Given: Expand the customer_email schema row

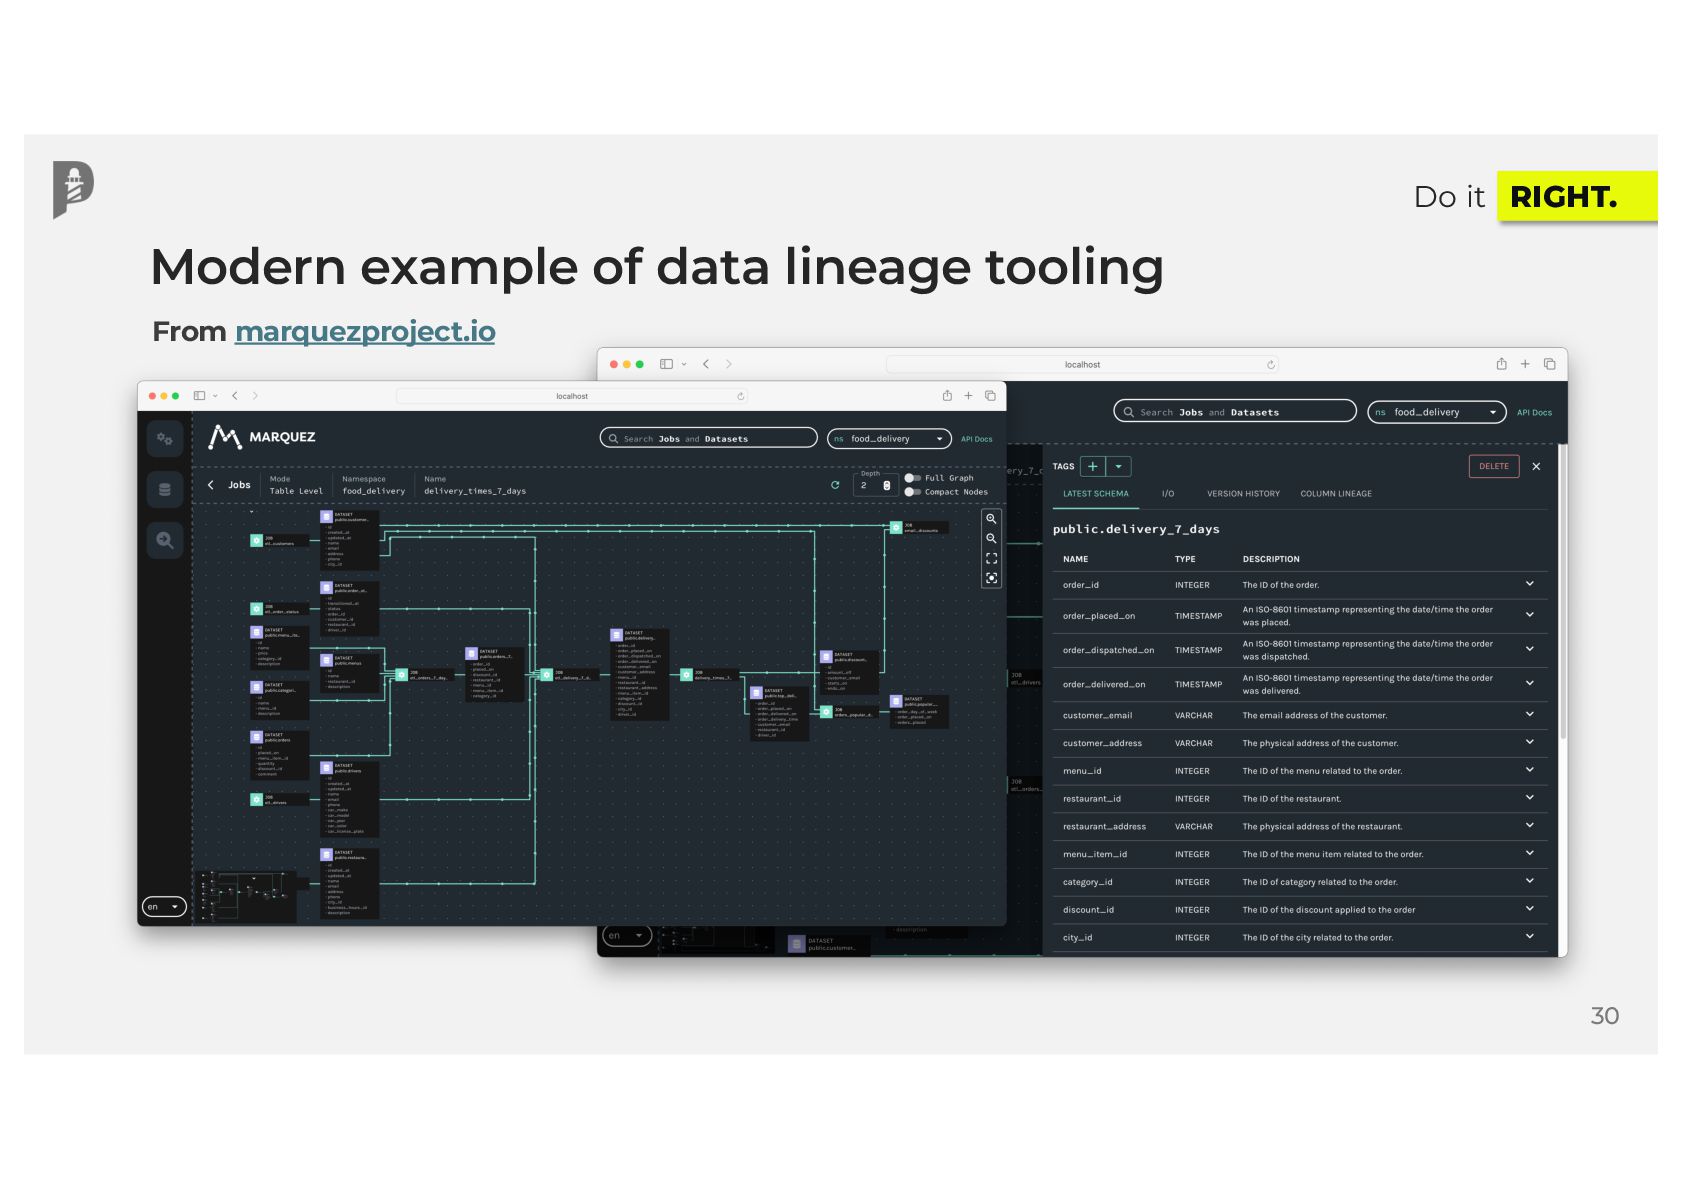Looking at the screenshot, I should point(1529,714).
